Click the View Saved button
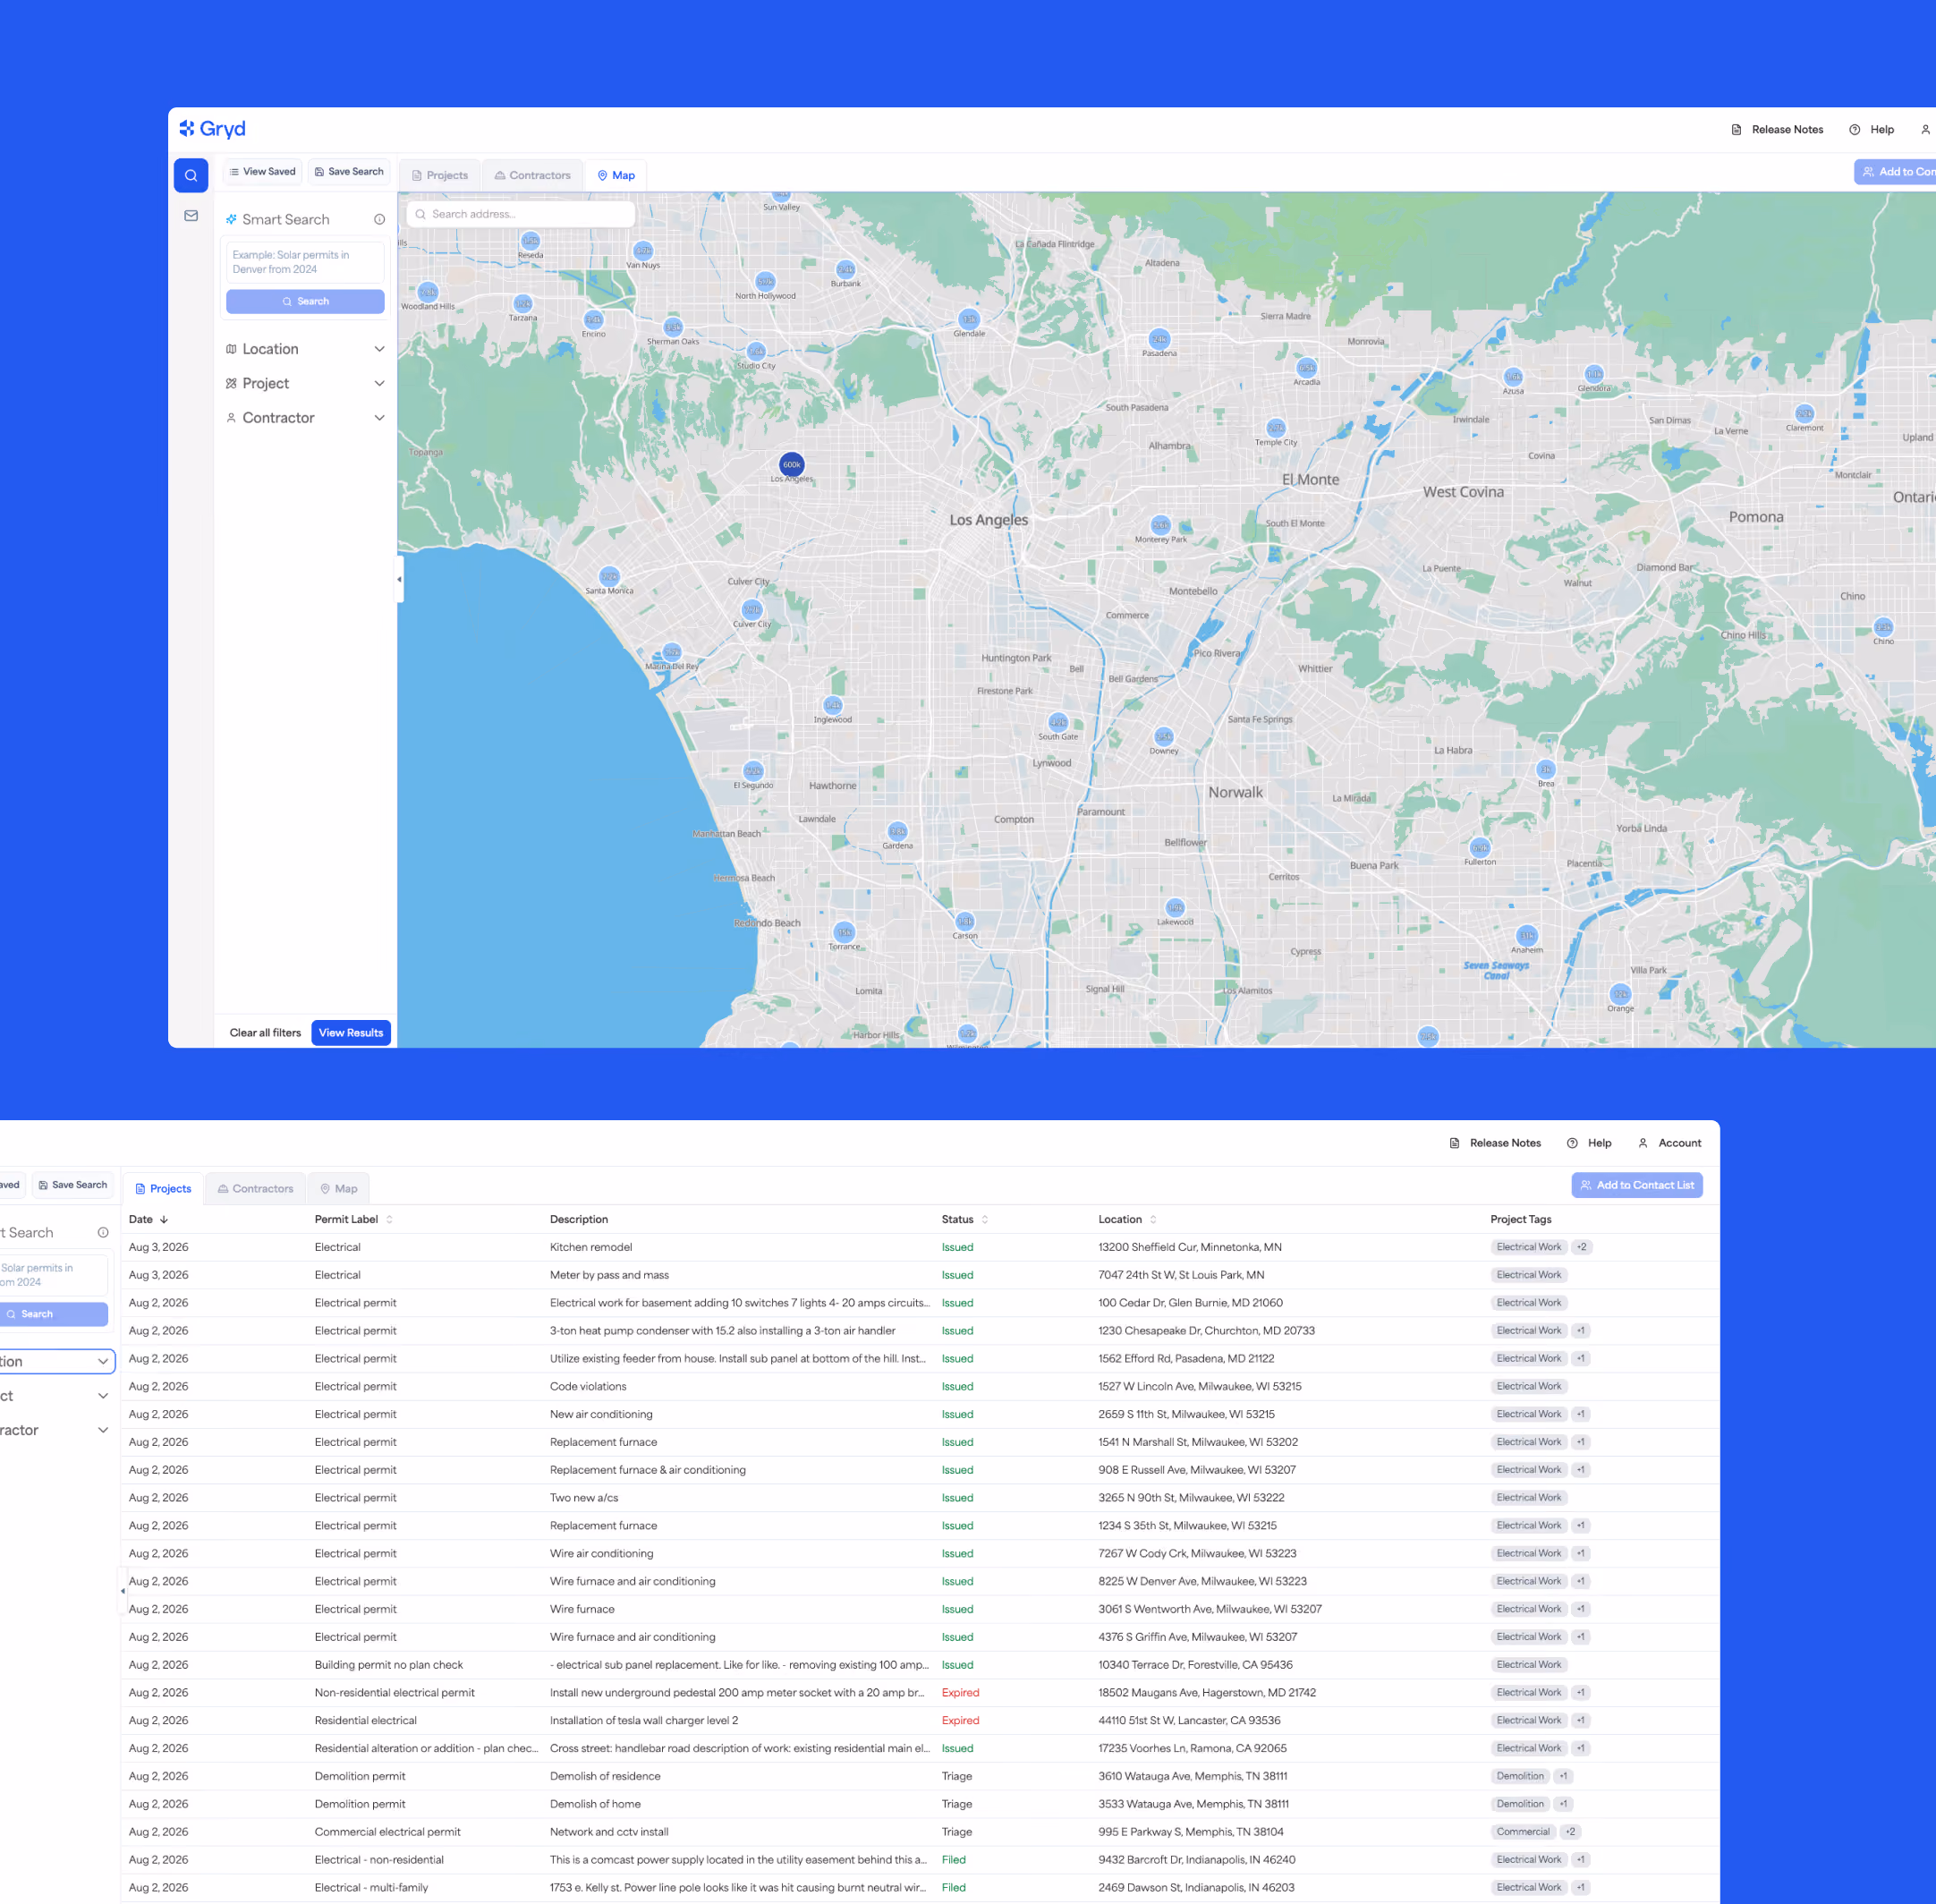1936x1904 pixels. pyautogui.click(x=262, y=172)
